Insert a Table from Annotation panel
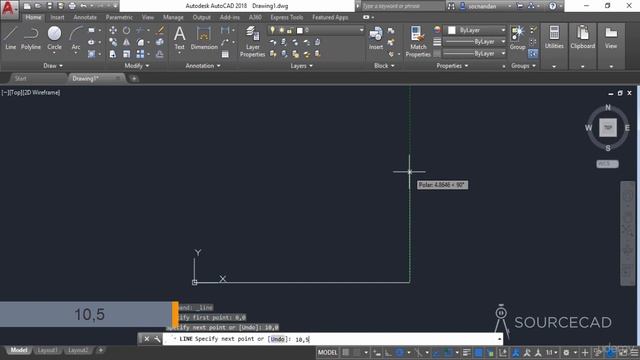 (225, 54)
